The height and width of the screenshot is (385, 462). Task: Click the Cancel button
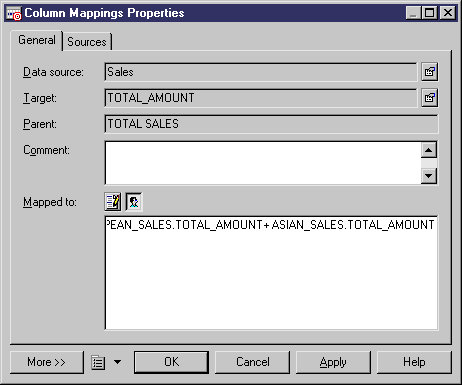tap(252, 362)
